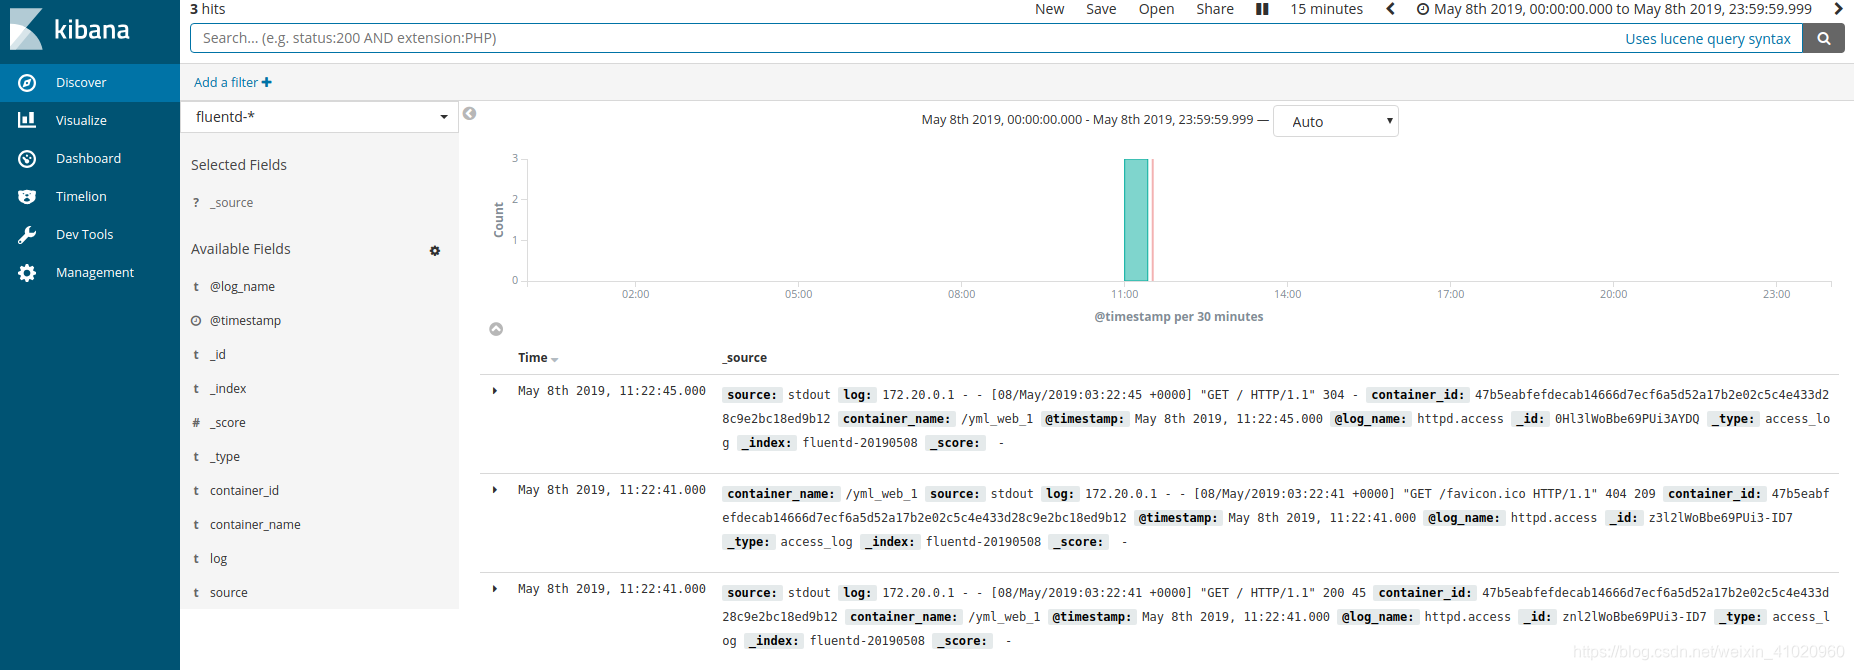Click Open saved search
This screenshot has width=1854, height=670.
click(x=1156, y=9)
